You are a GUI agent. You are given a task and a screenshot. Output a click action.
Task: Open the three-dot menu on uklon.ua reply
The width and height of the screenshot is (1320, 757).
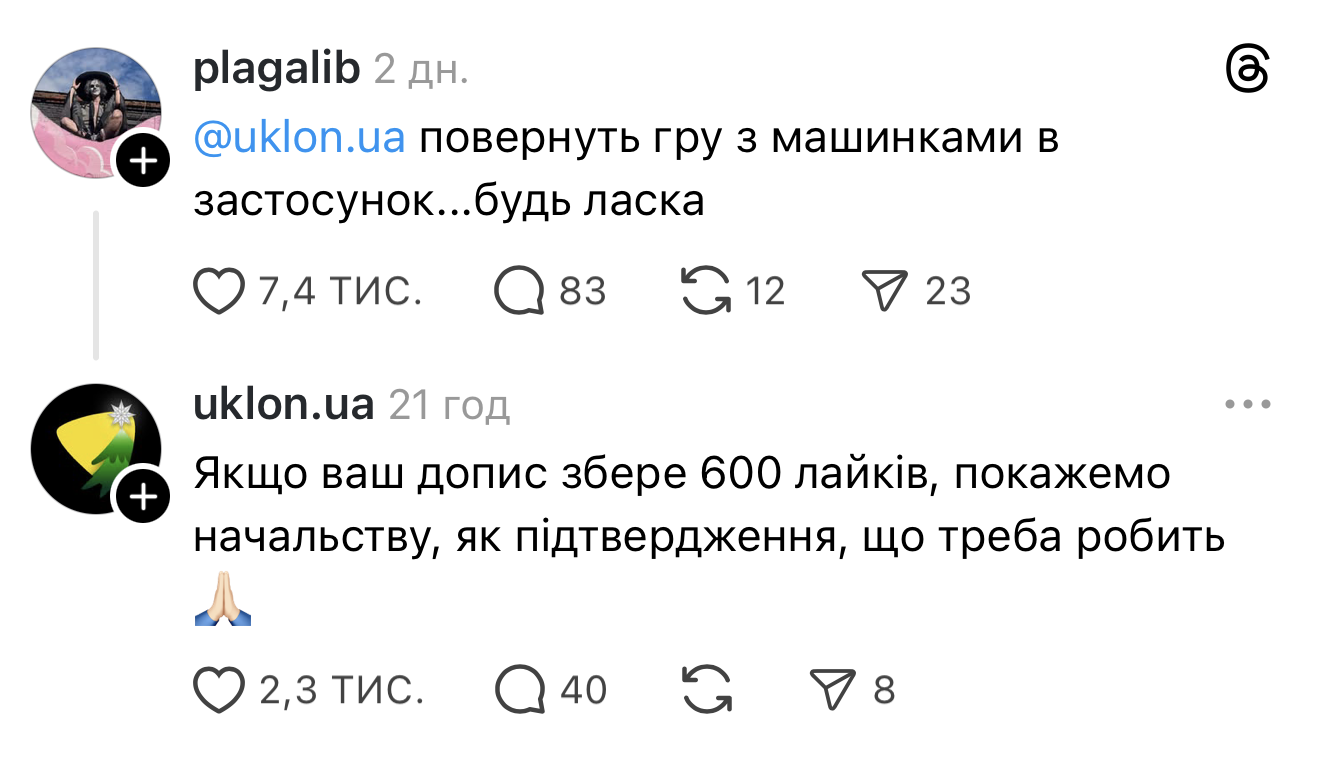[1247, 405]
